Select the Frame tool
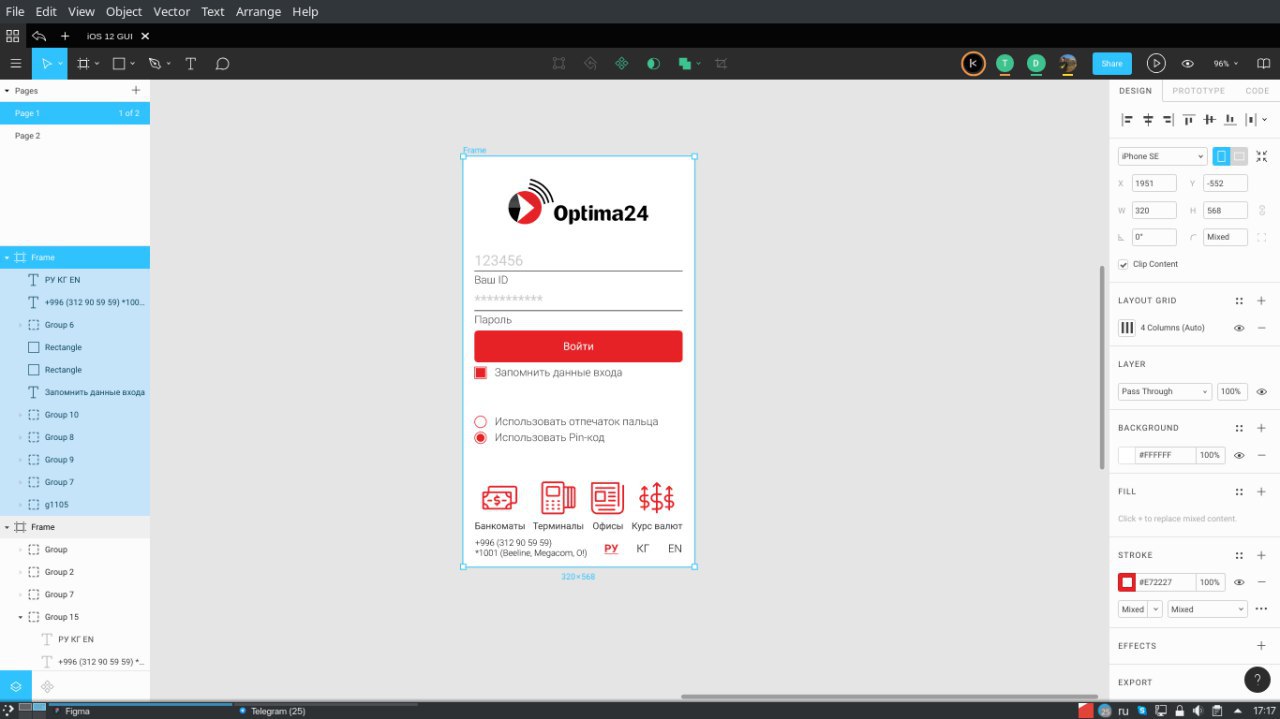The height and width of the screenshot is (719, 1280). point(83,63)
